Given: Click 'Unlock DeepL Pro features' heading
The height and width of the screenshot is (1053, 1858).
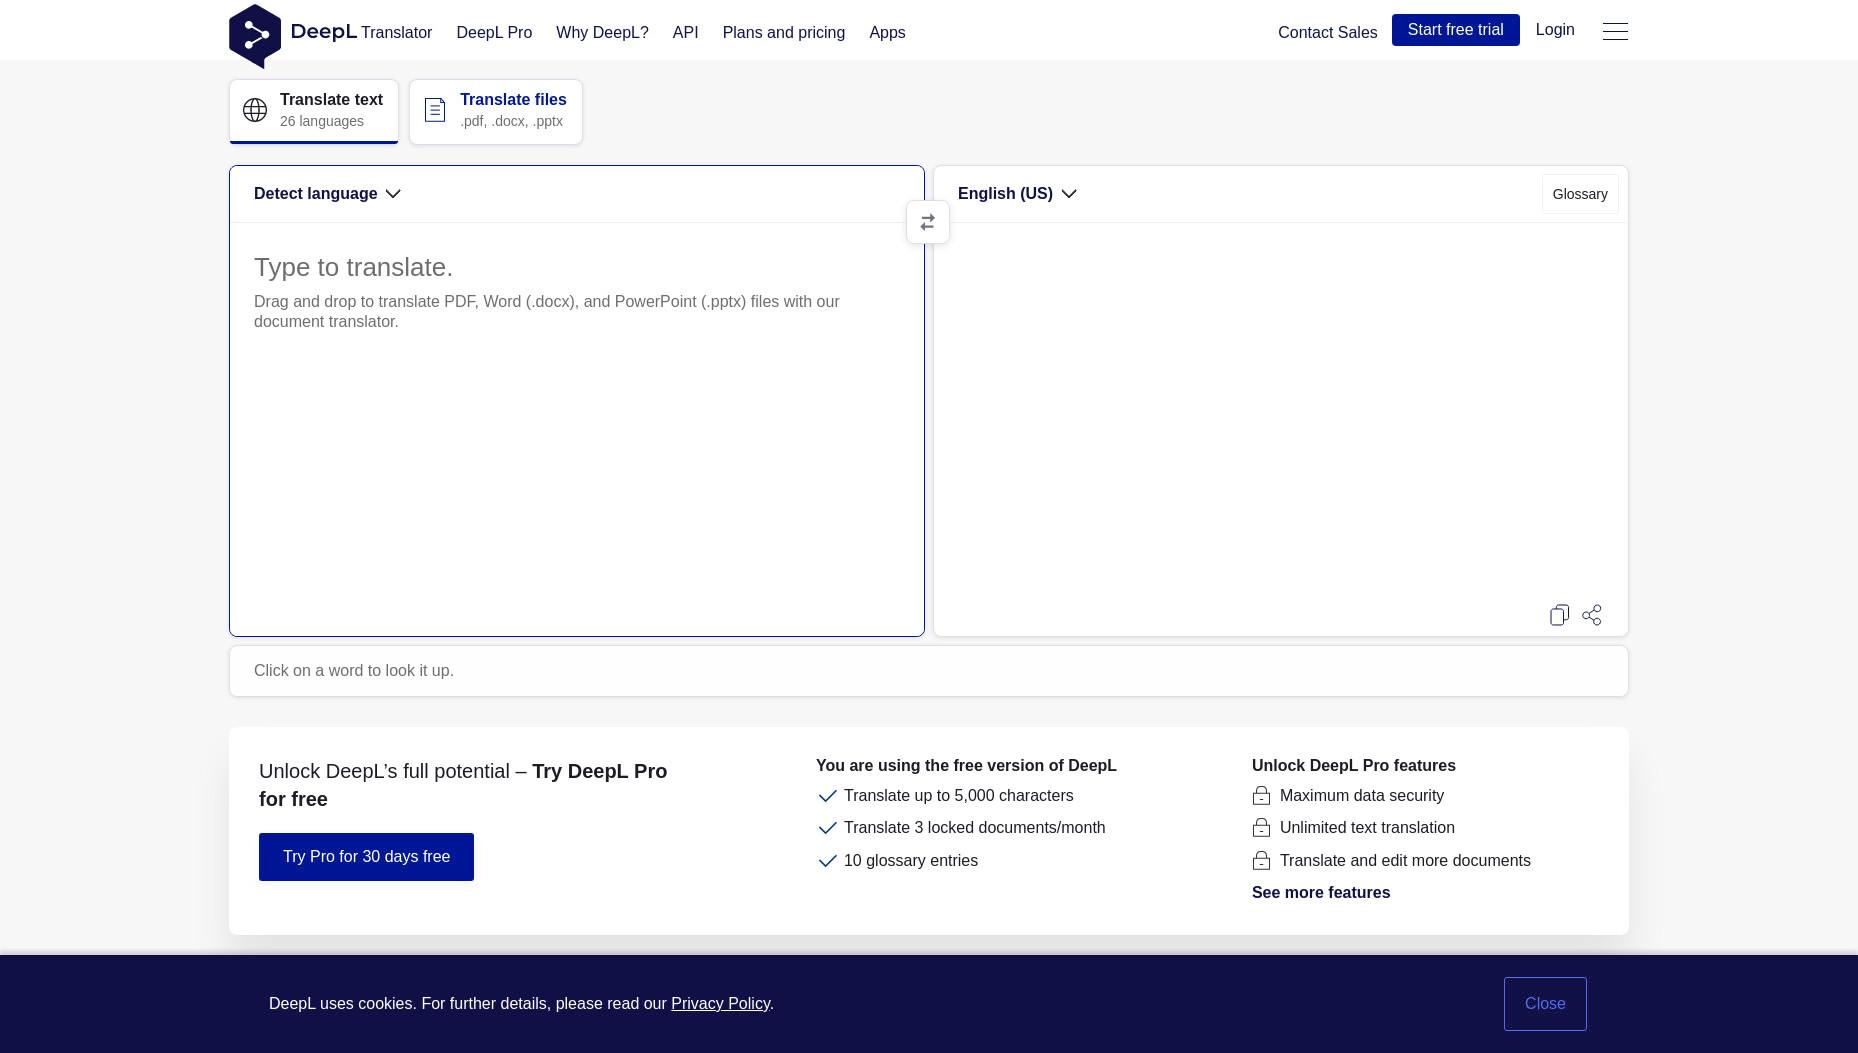Looking at the screenshot, I should [x=1354, y=766].
